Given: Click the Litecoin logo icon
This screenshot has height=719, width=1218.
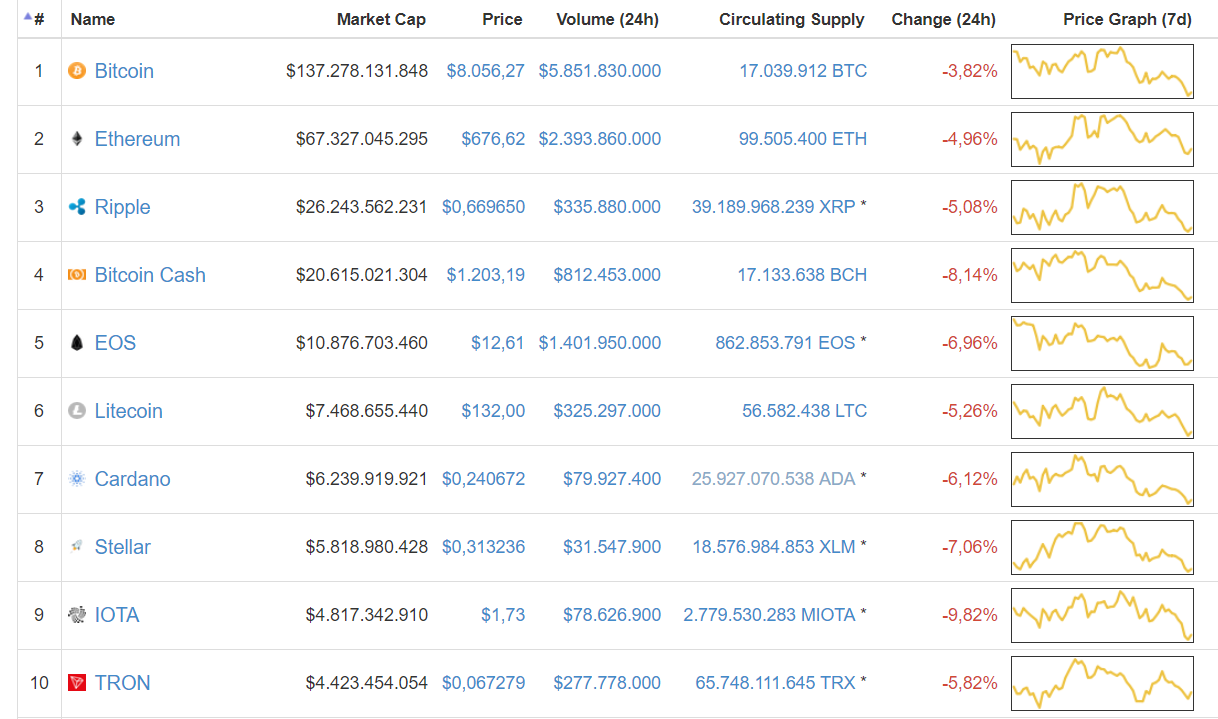Looking at the screenshot, I should point(77,411).
